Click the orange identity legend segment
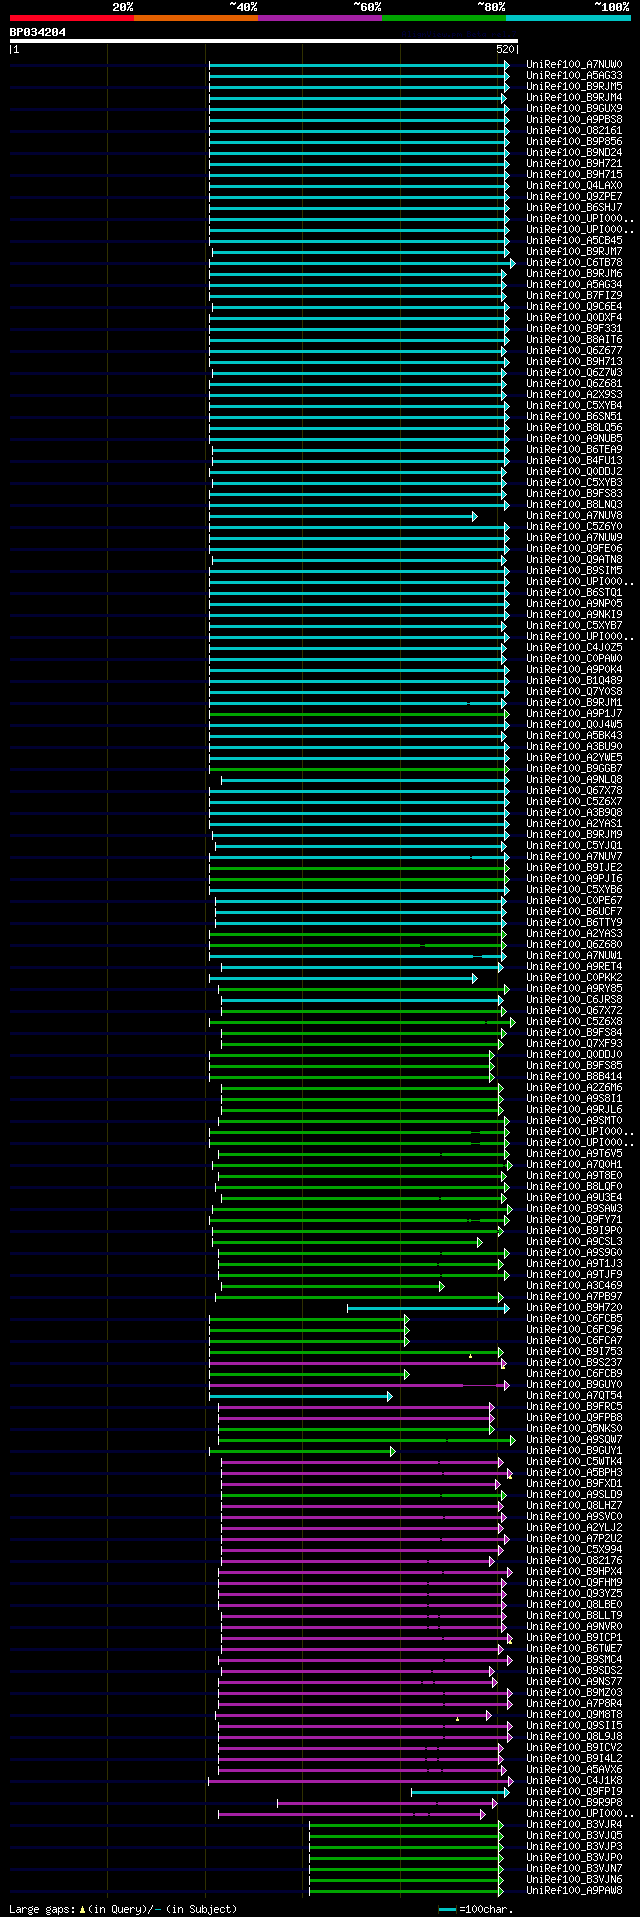 [x=195, y=17]
